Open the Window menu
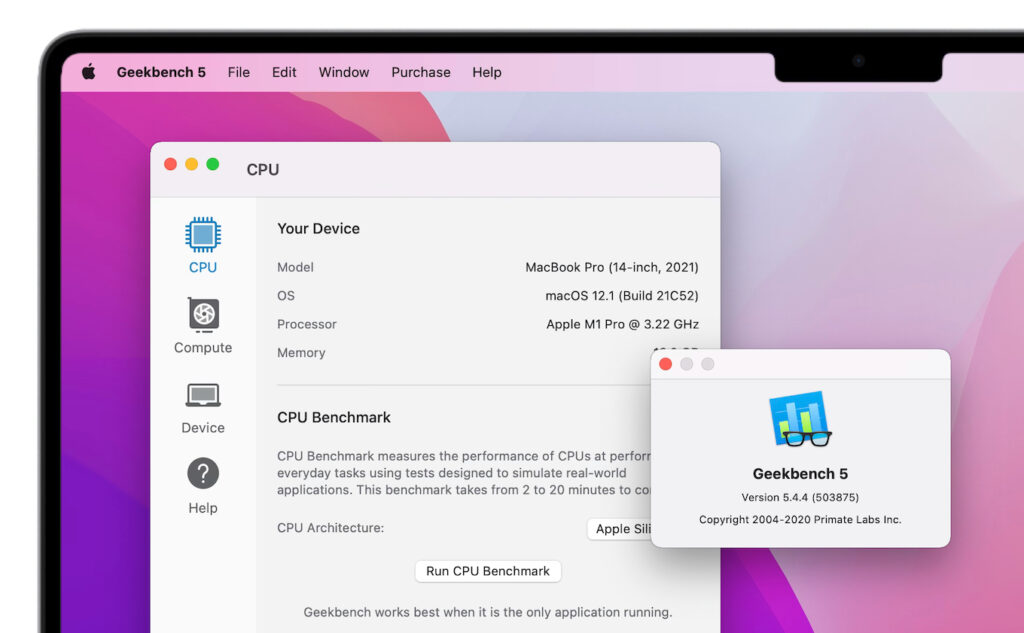 [343, 72]
